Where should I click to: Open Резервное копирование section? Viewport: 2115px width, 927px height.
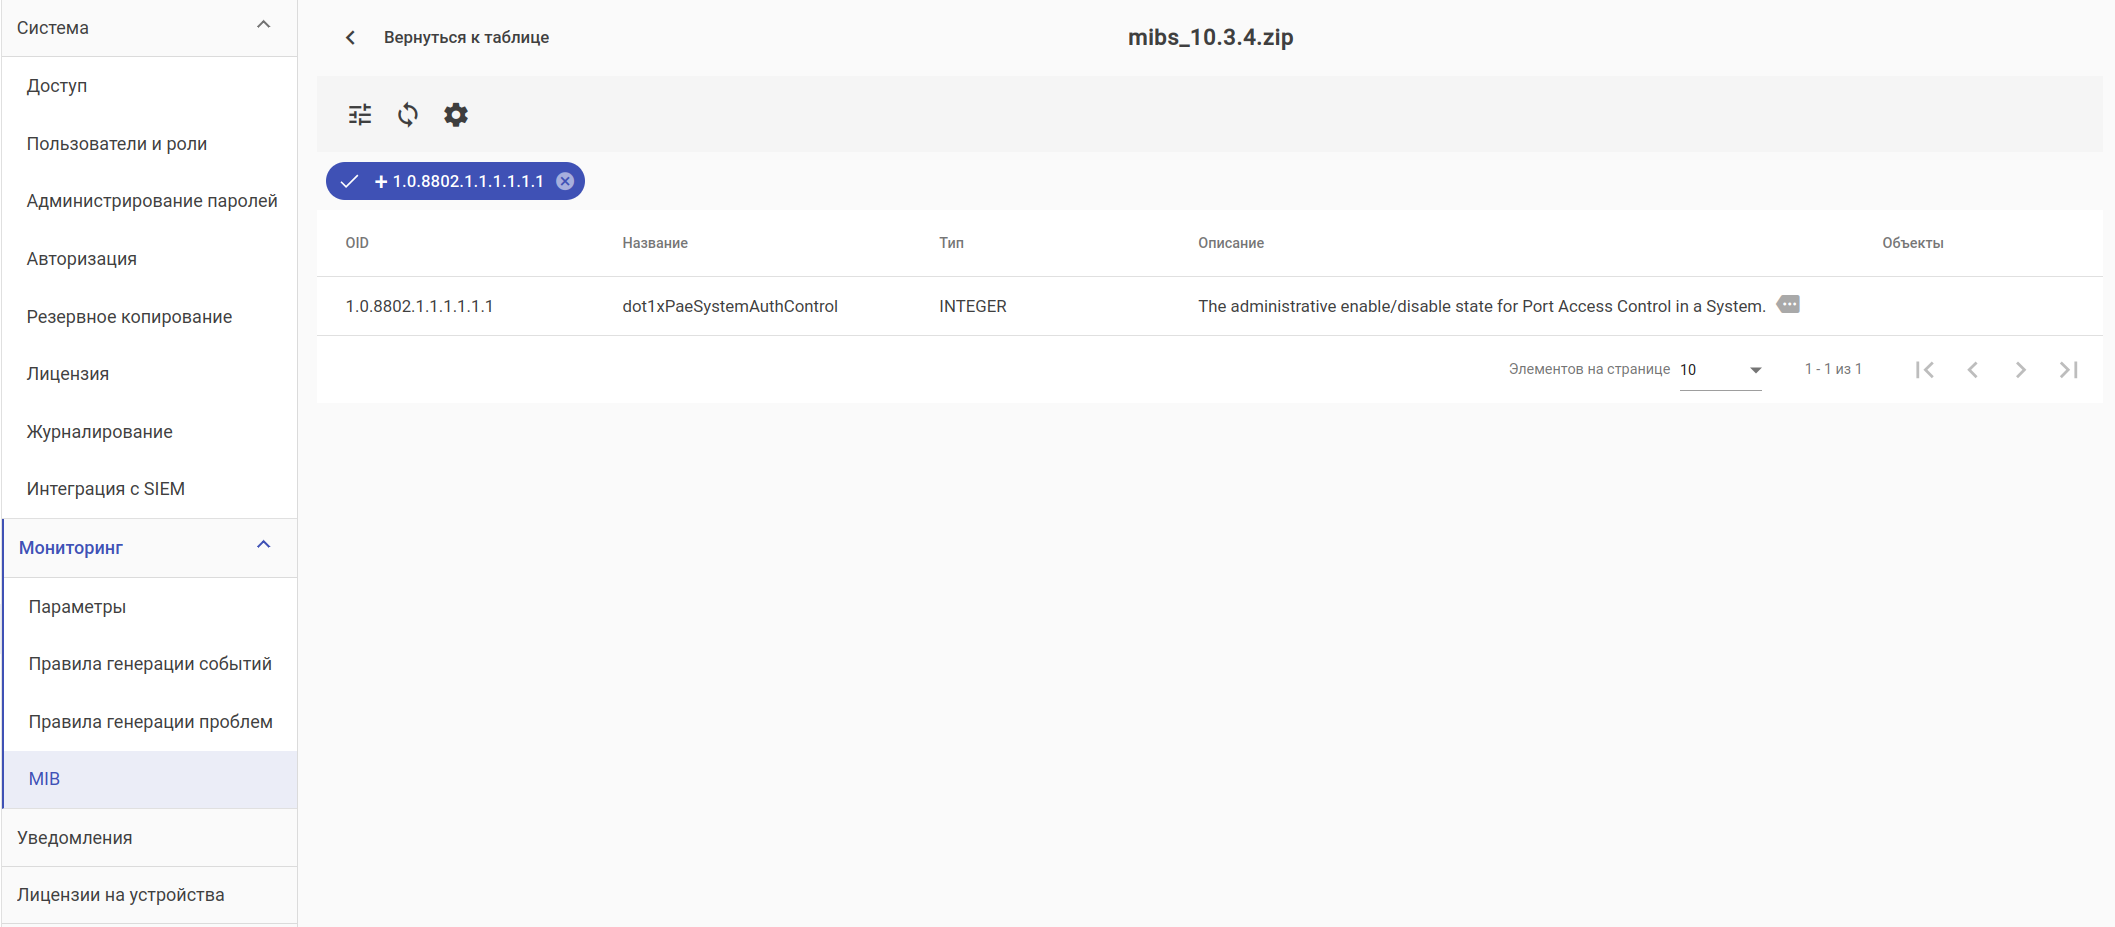click(x=150, y=317)
